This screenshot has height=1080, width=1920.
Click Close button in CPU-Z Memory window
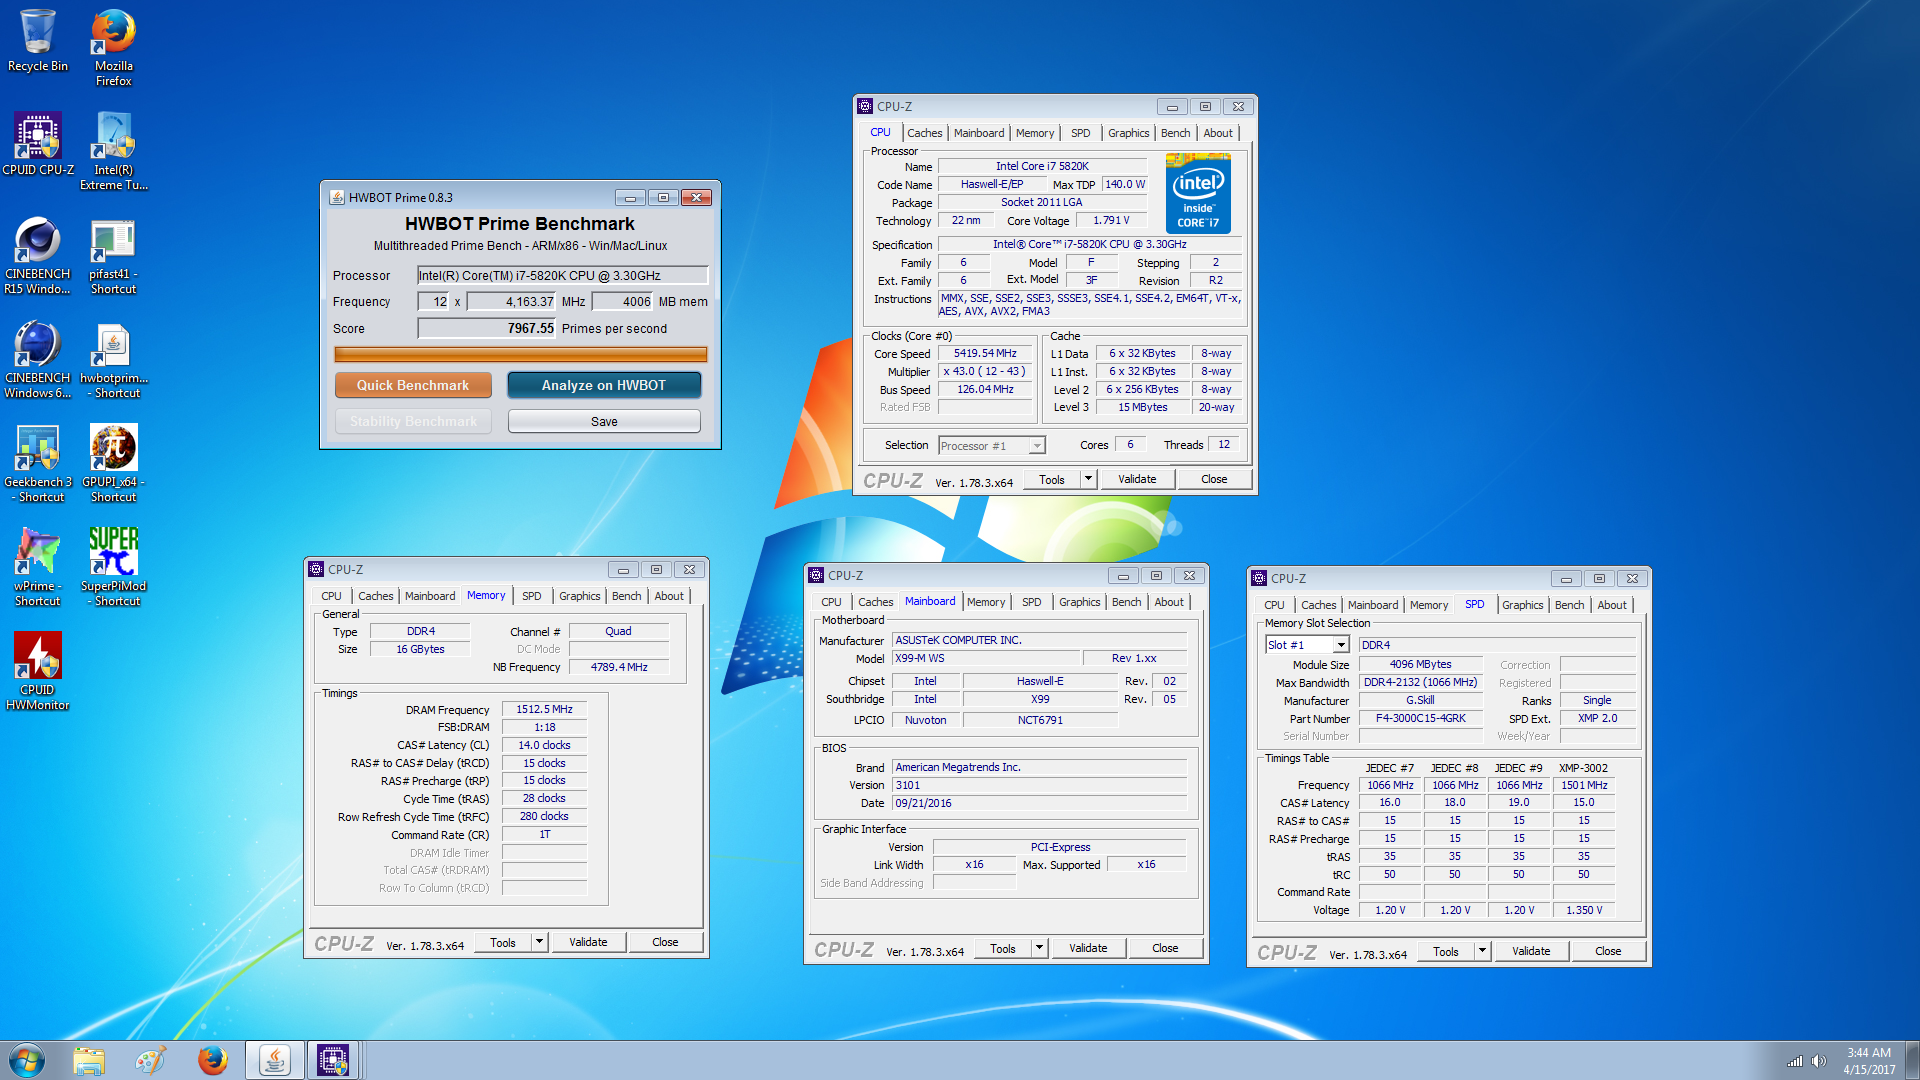click(665, 942)
